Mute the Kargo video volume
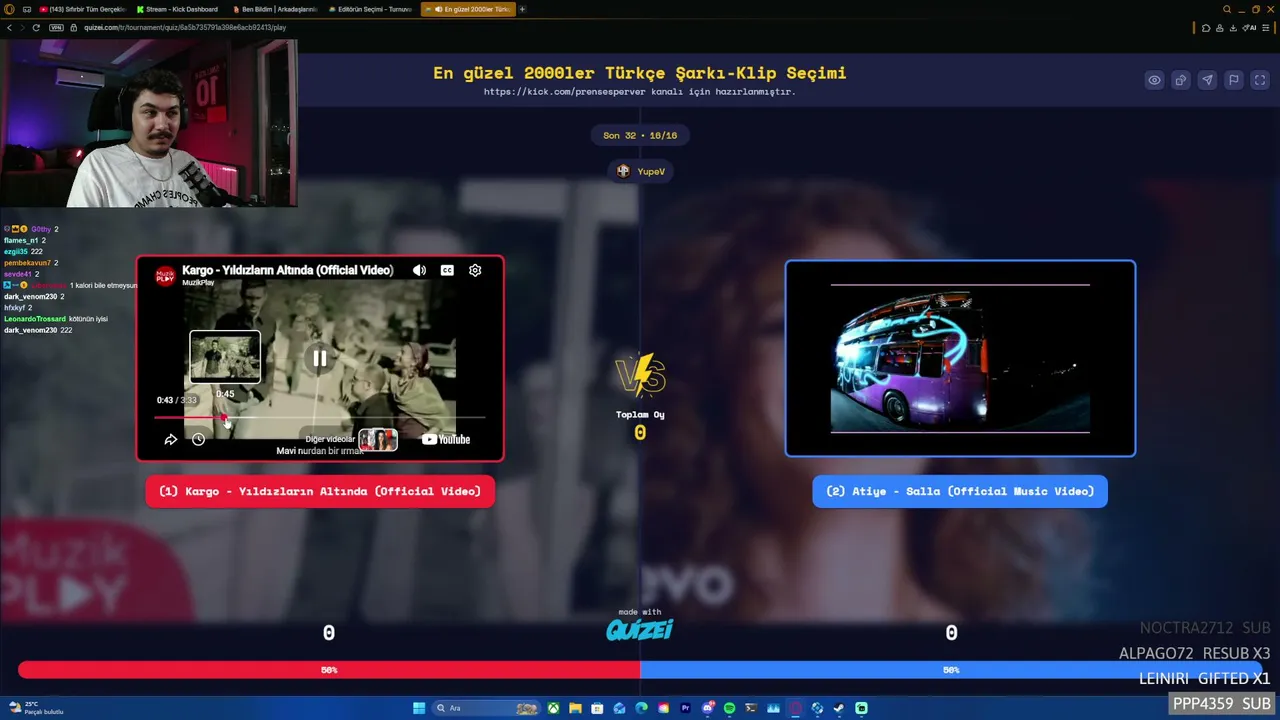 pos(419,270)
